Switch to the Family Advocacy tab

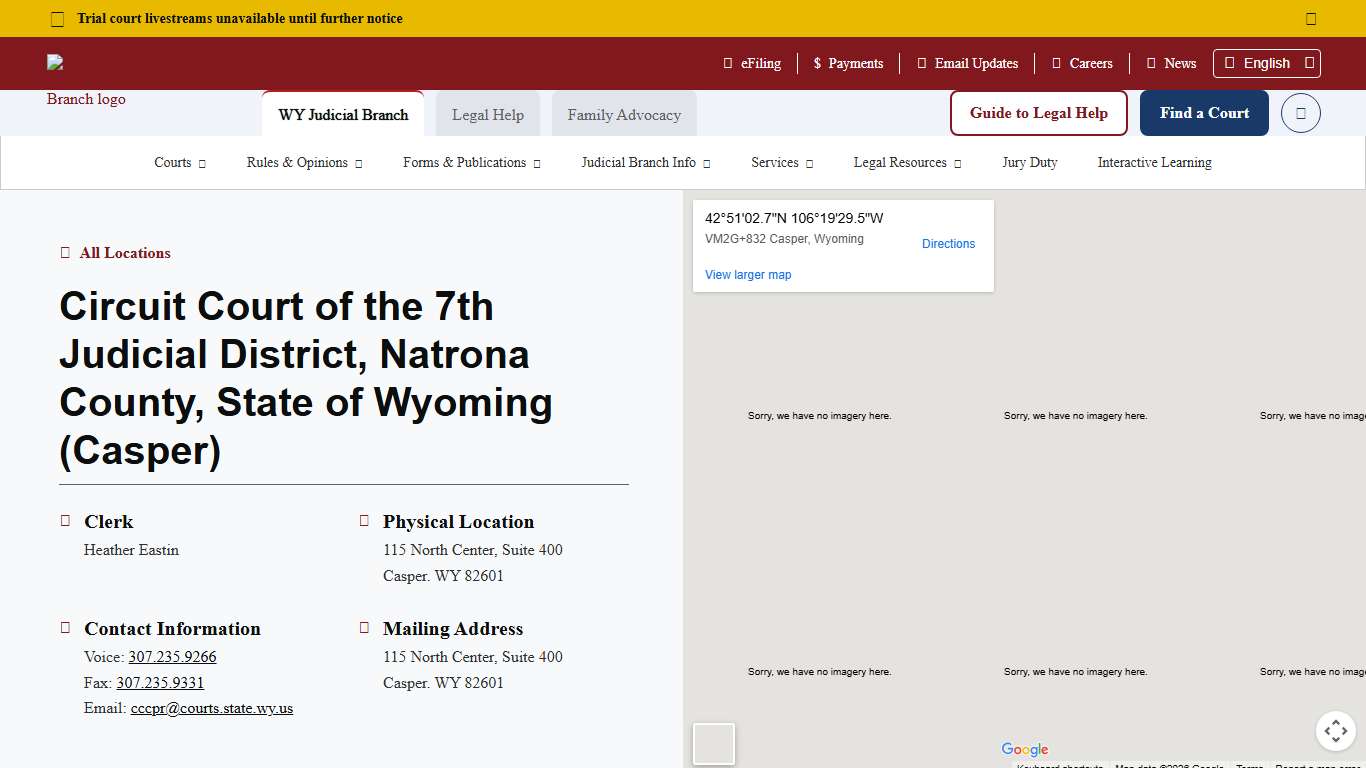pyautogui.click(x=623, y=114)
